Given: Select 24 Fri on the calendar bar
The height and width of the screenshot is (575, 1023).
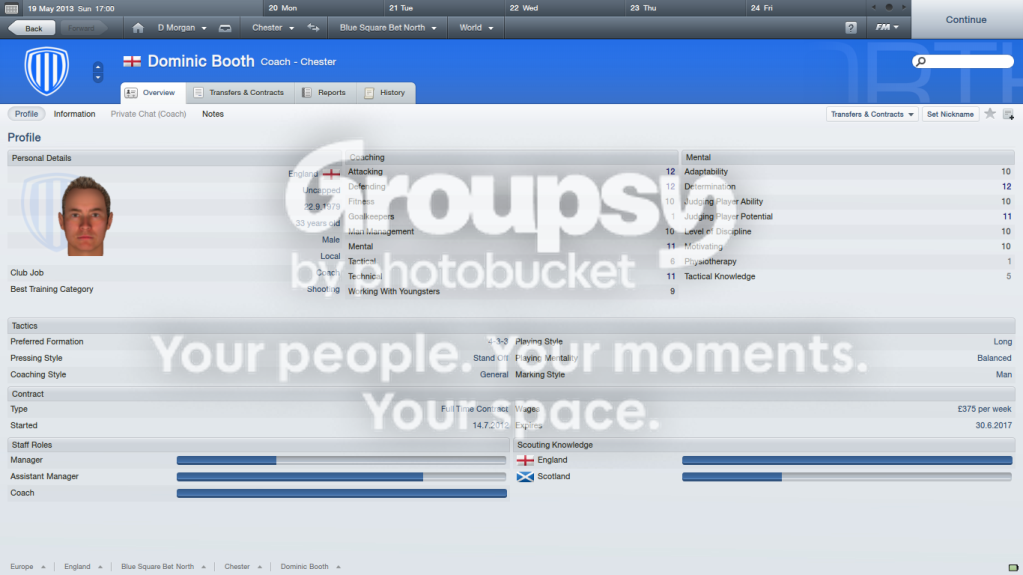Looking at the screenshot, I should (761, 8).
